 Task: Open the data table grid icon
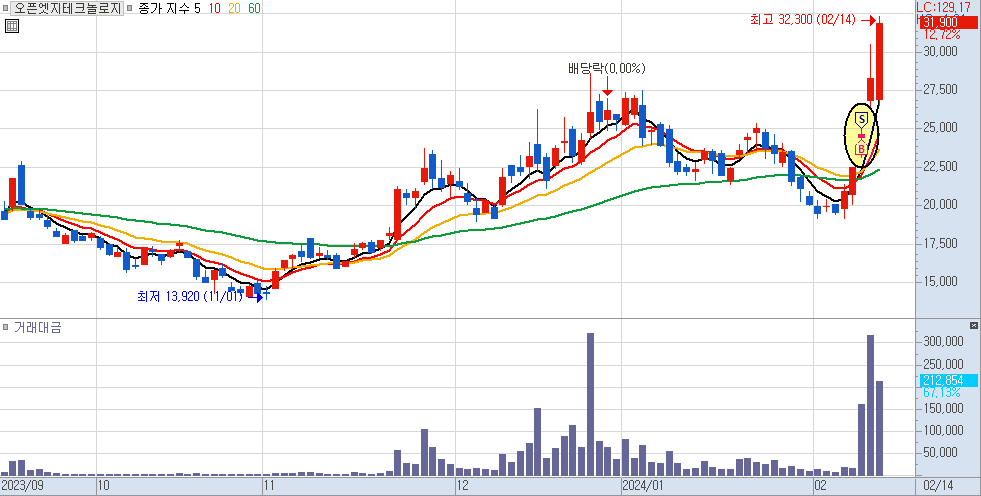click(x=11, y=26)
